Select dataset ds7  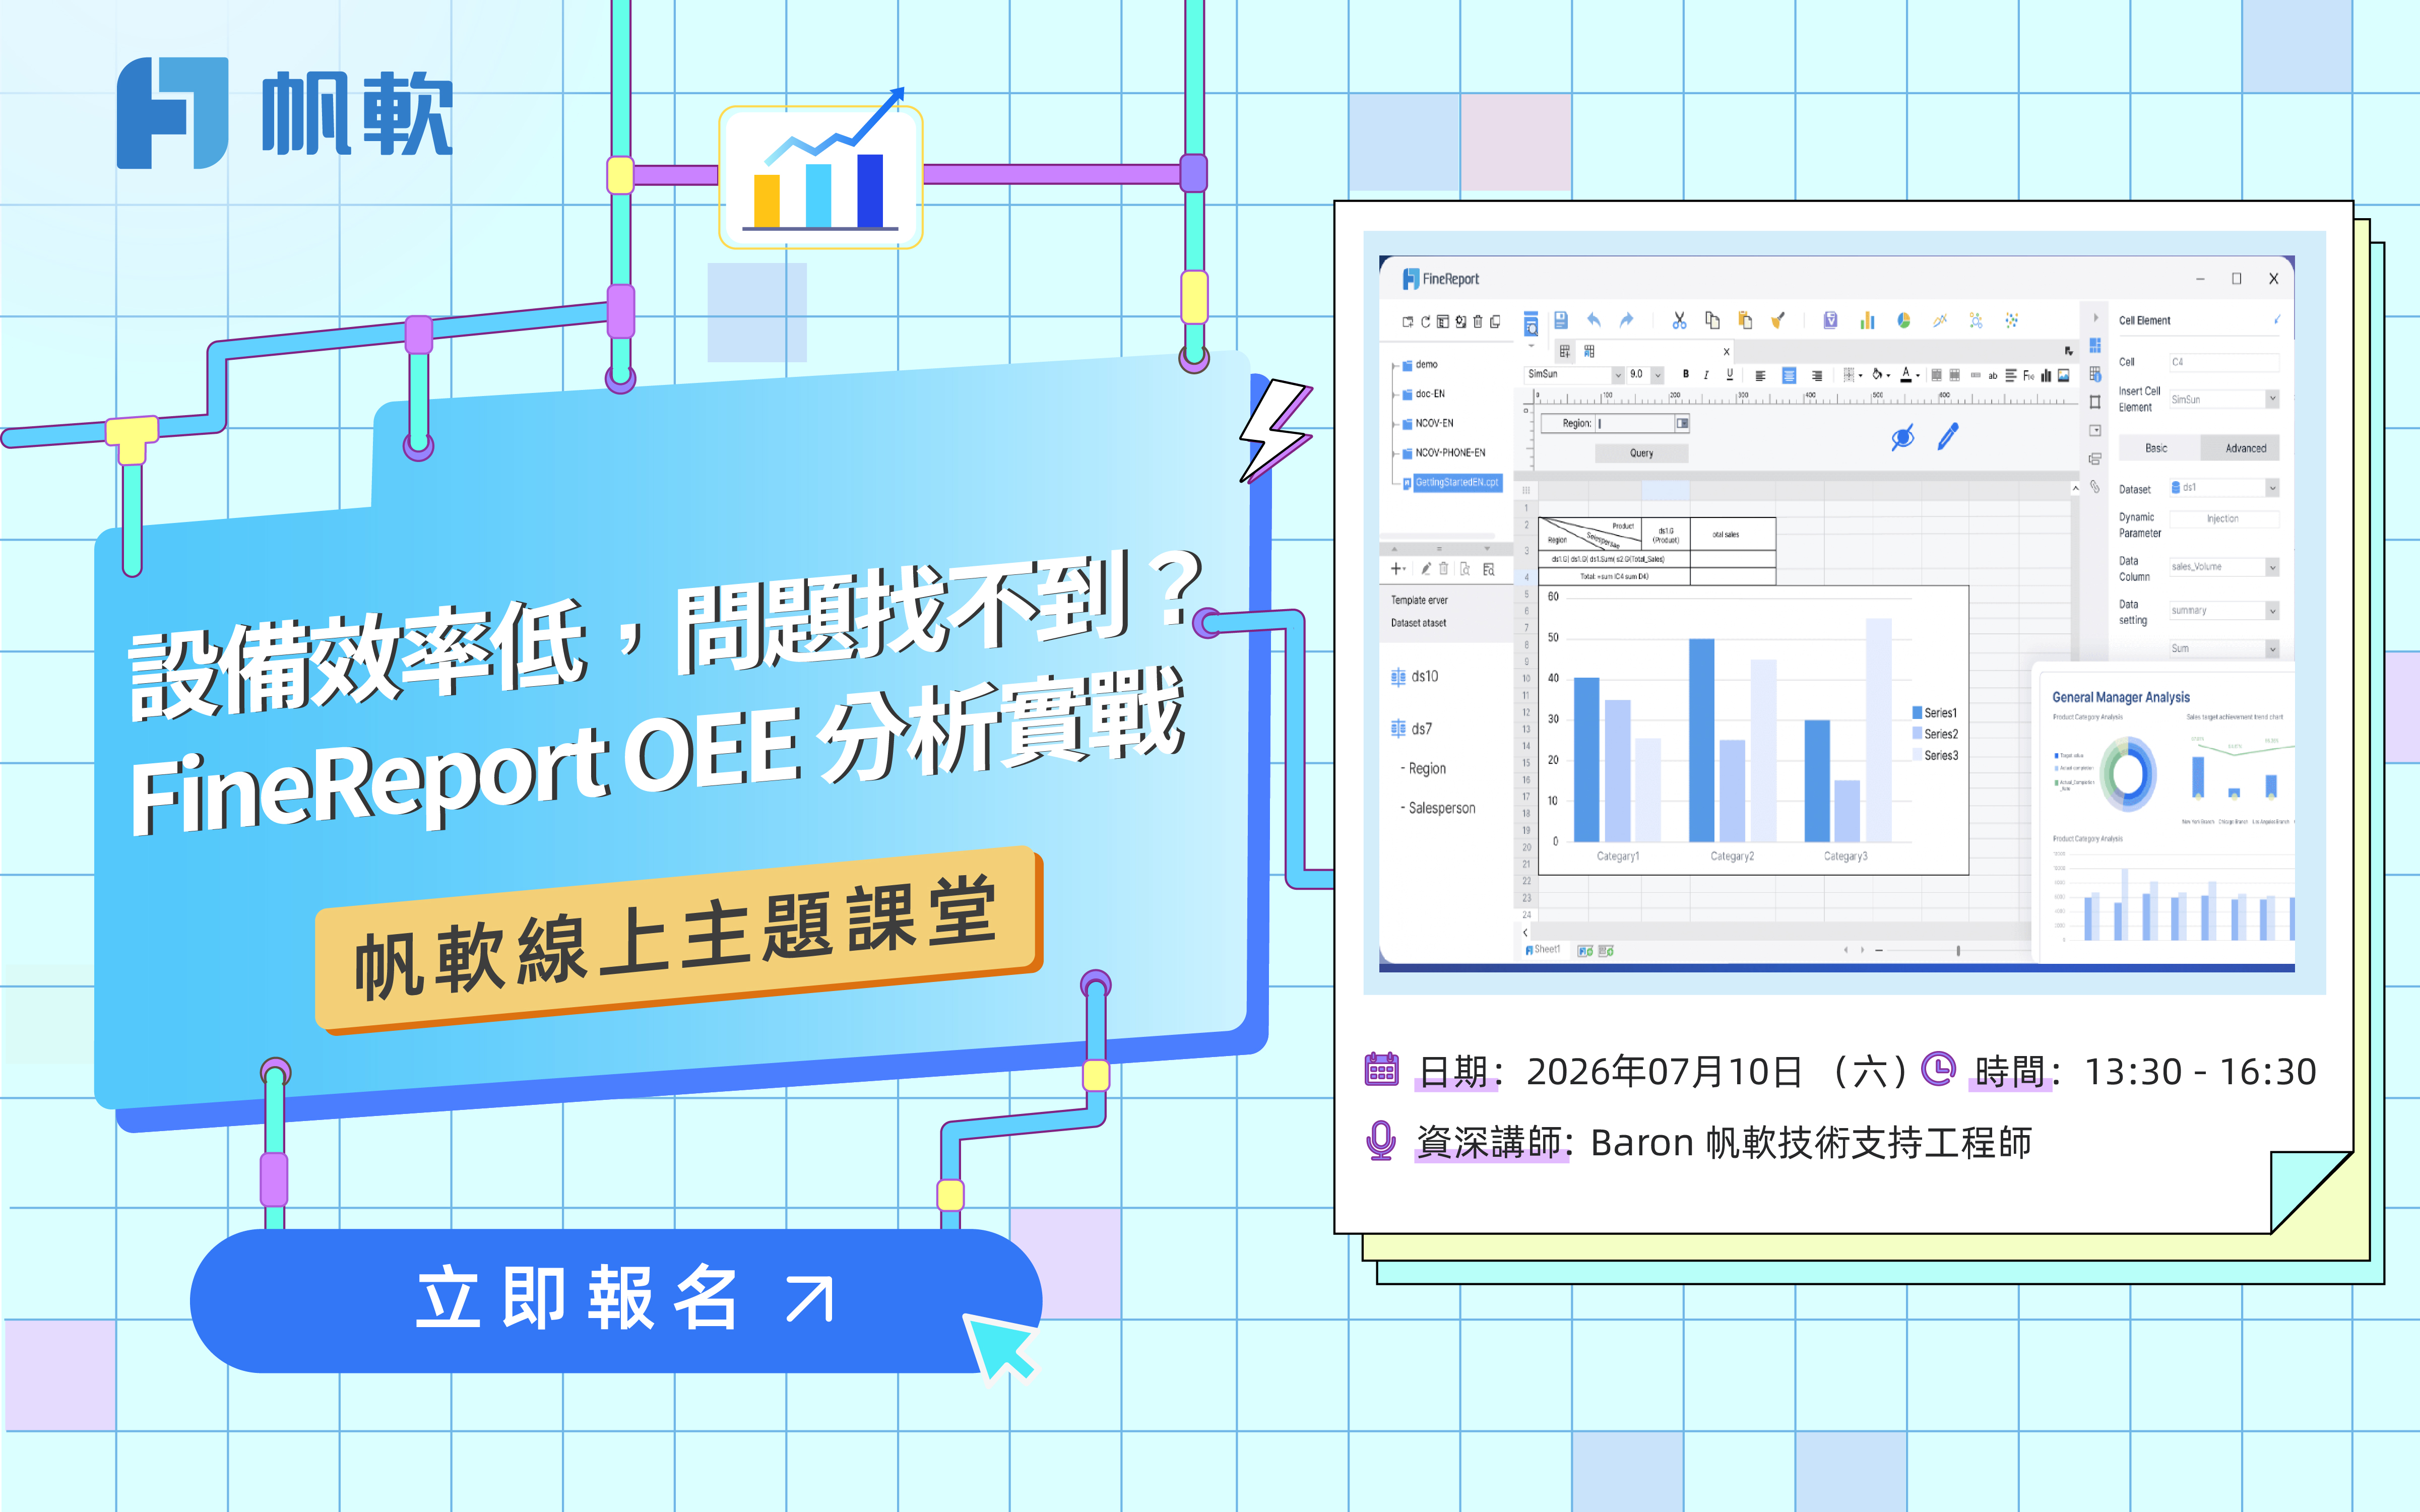tap(1412, 729)
